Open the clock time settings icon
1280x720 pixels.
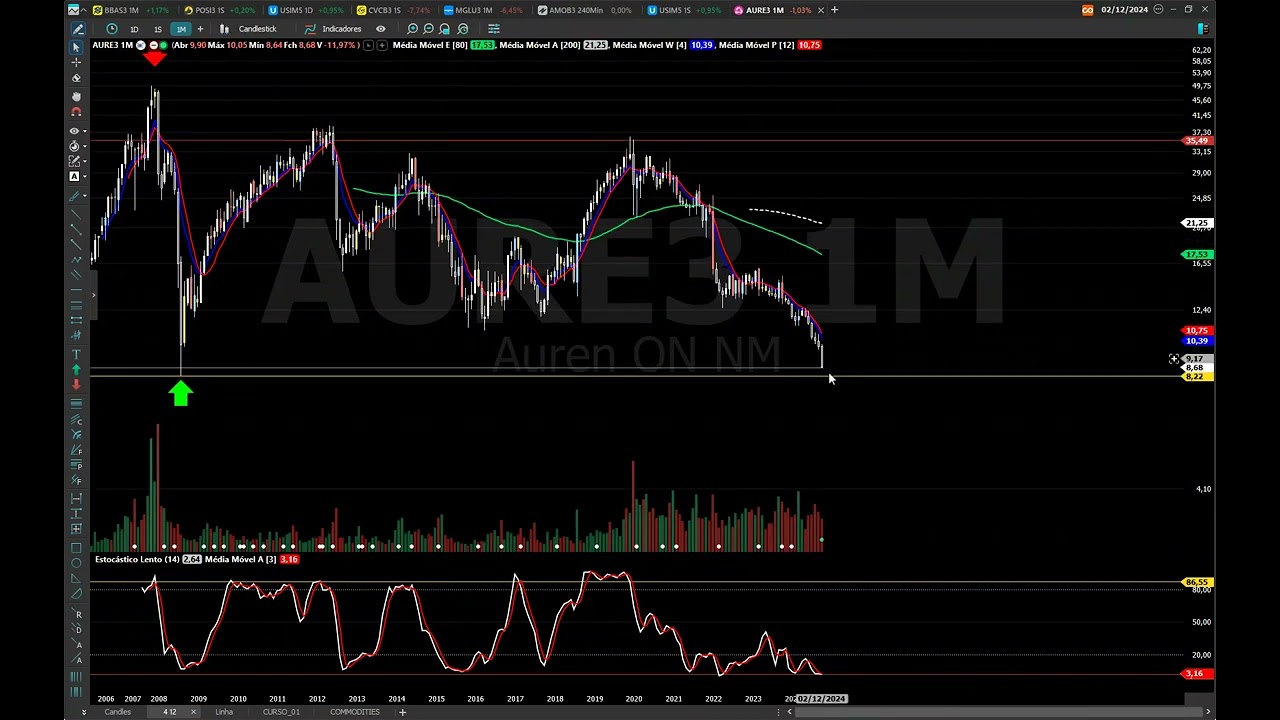(111, 29)
